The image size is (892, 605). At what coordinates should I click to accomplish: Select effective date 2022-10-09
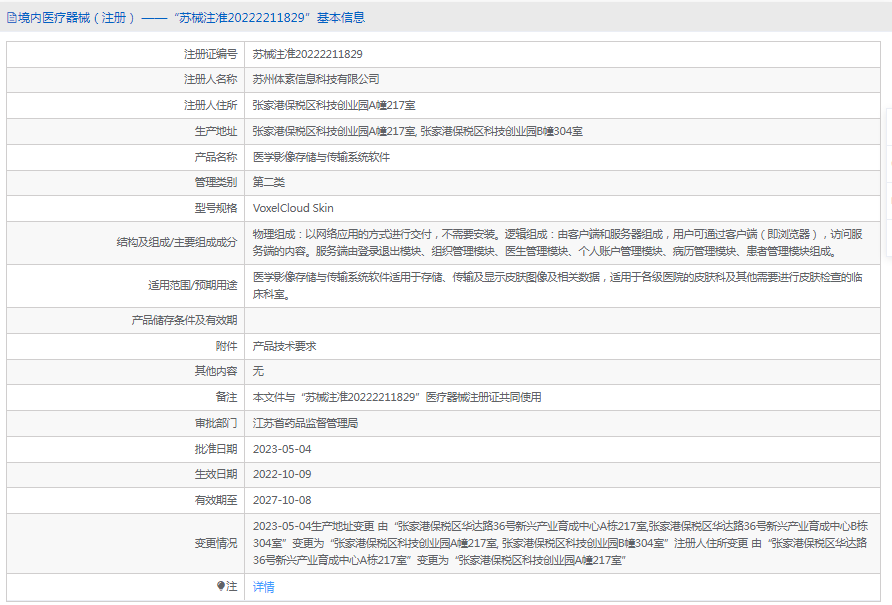coord(282,474)
